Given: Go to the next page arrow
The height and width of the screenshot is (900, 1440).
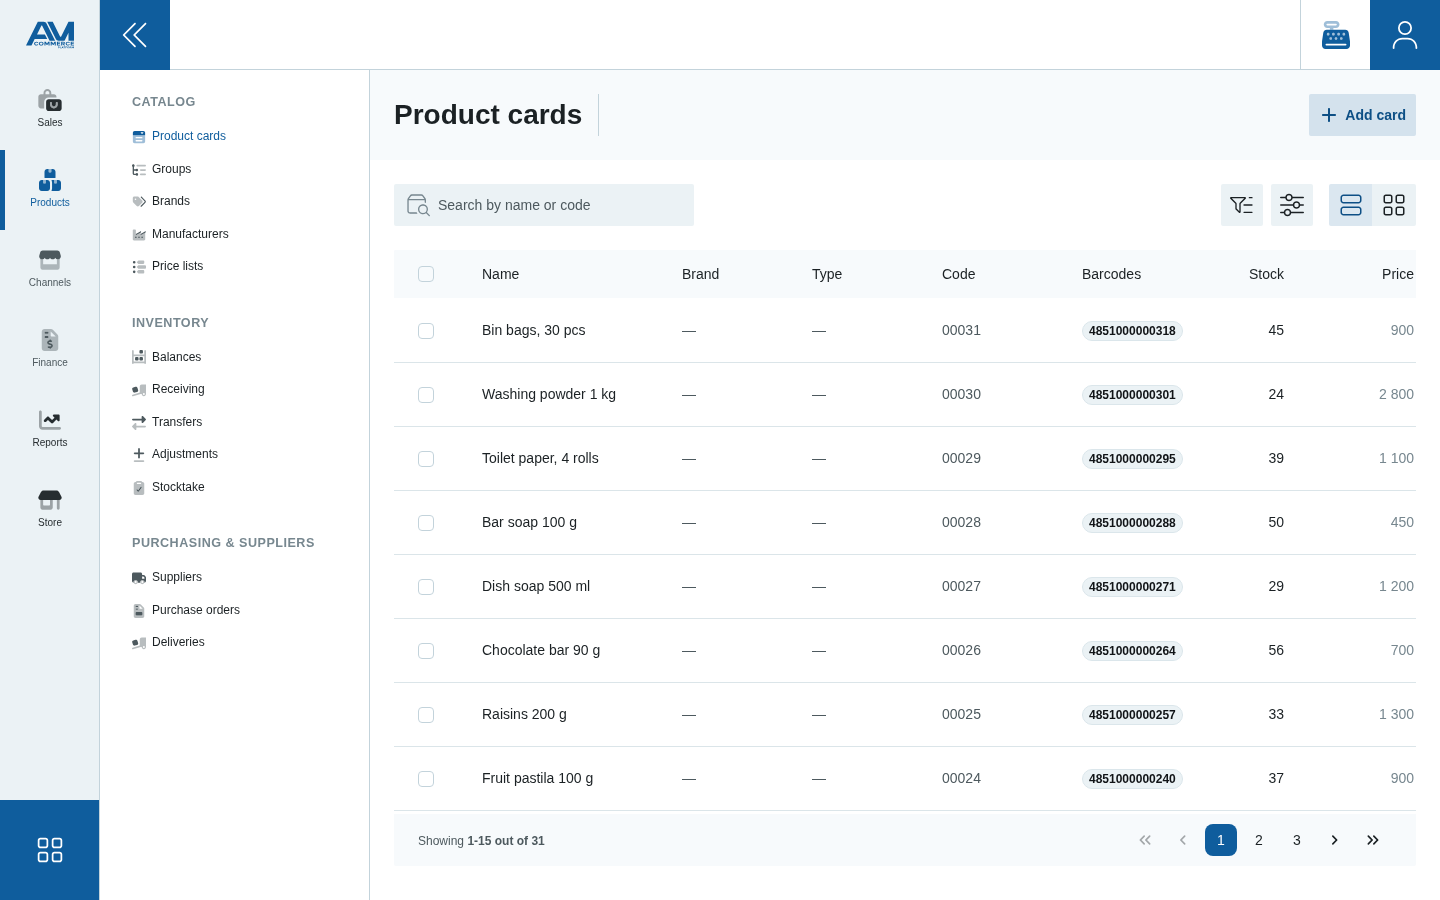Looking at the screenshot, I should click(1335, 840).
